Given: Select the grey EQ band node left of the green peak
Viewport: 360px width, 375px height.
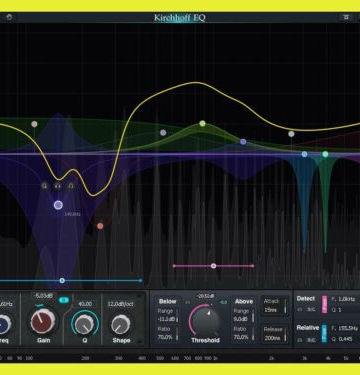Looking at the screenshot, I should pos(163,133).
